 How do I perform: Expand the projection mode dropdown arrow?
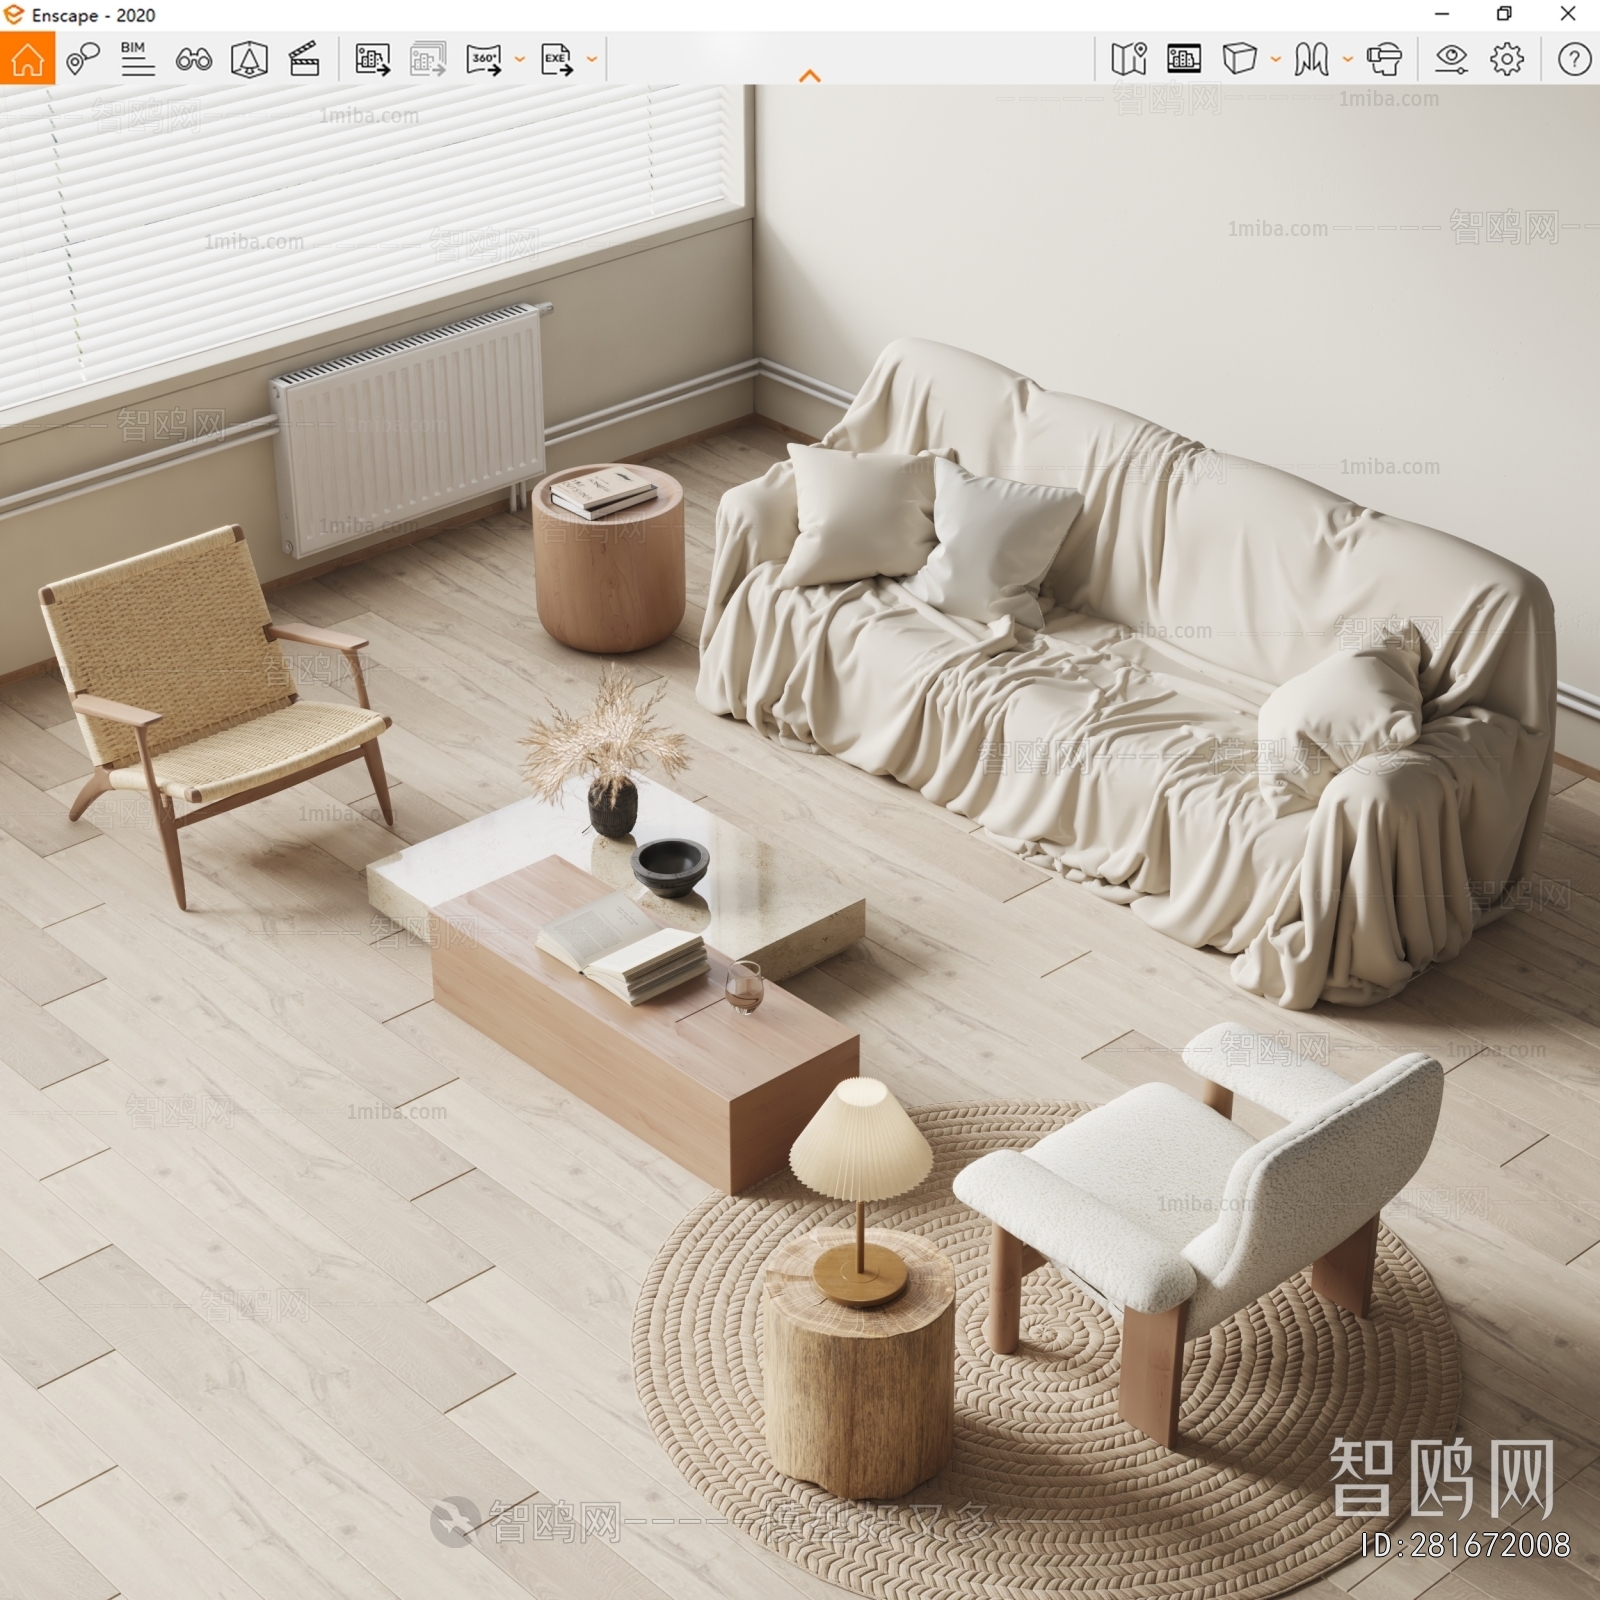click(x=1276, y=60)
